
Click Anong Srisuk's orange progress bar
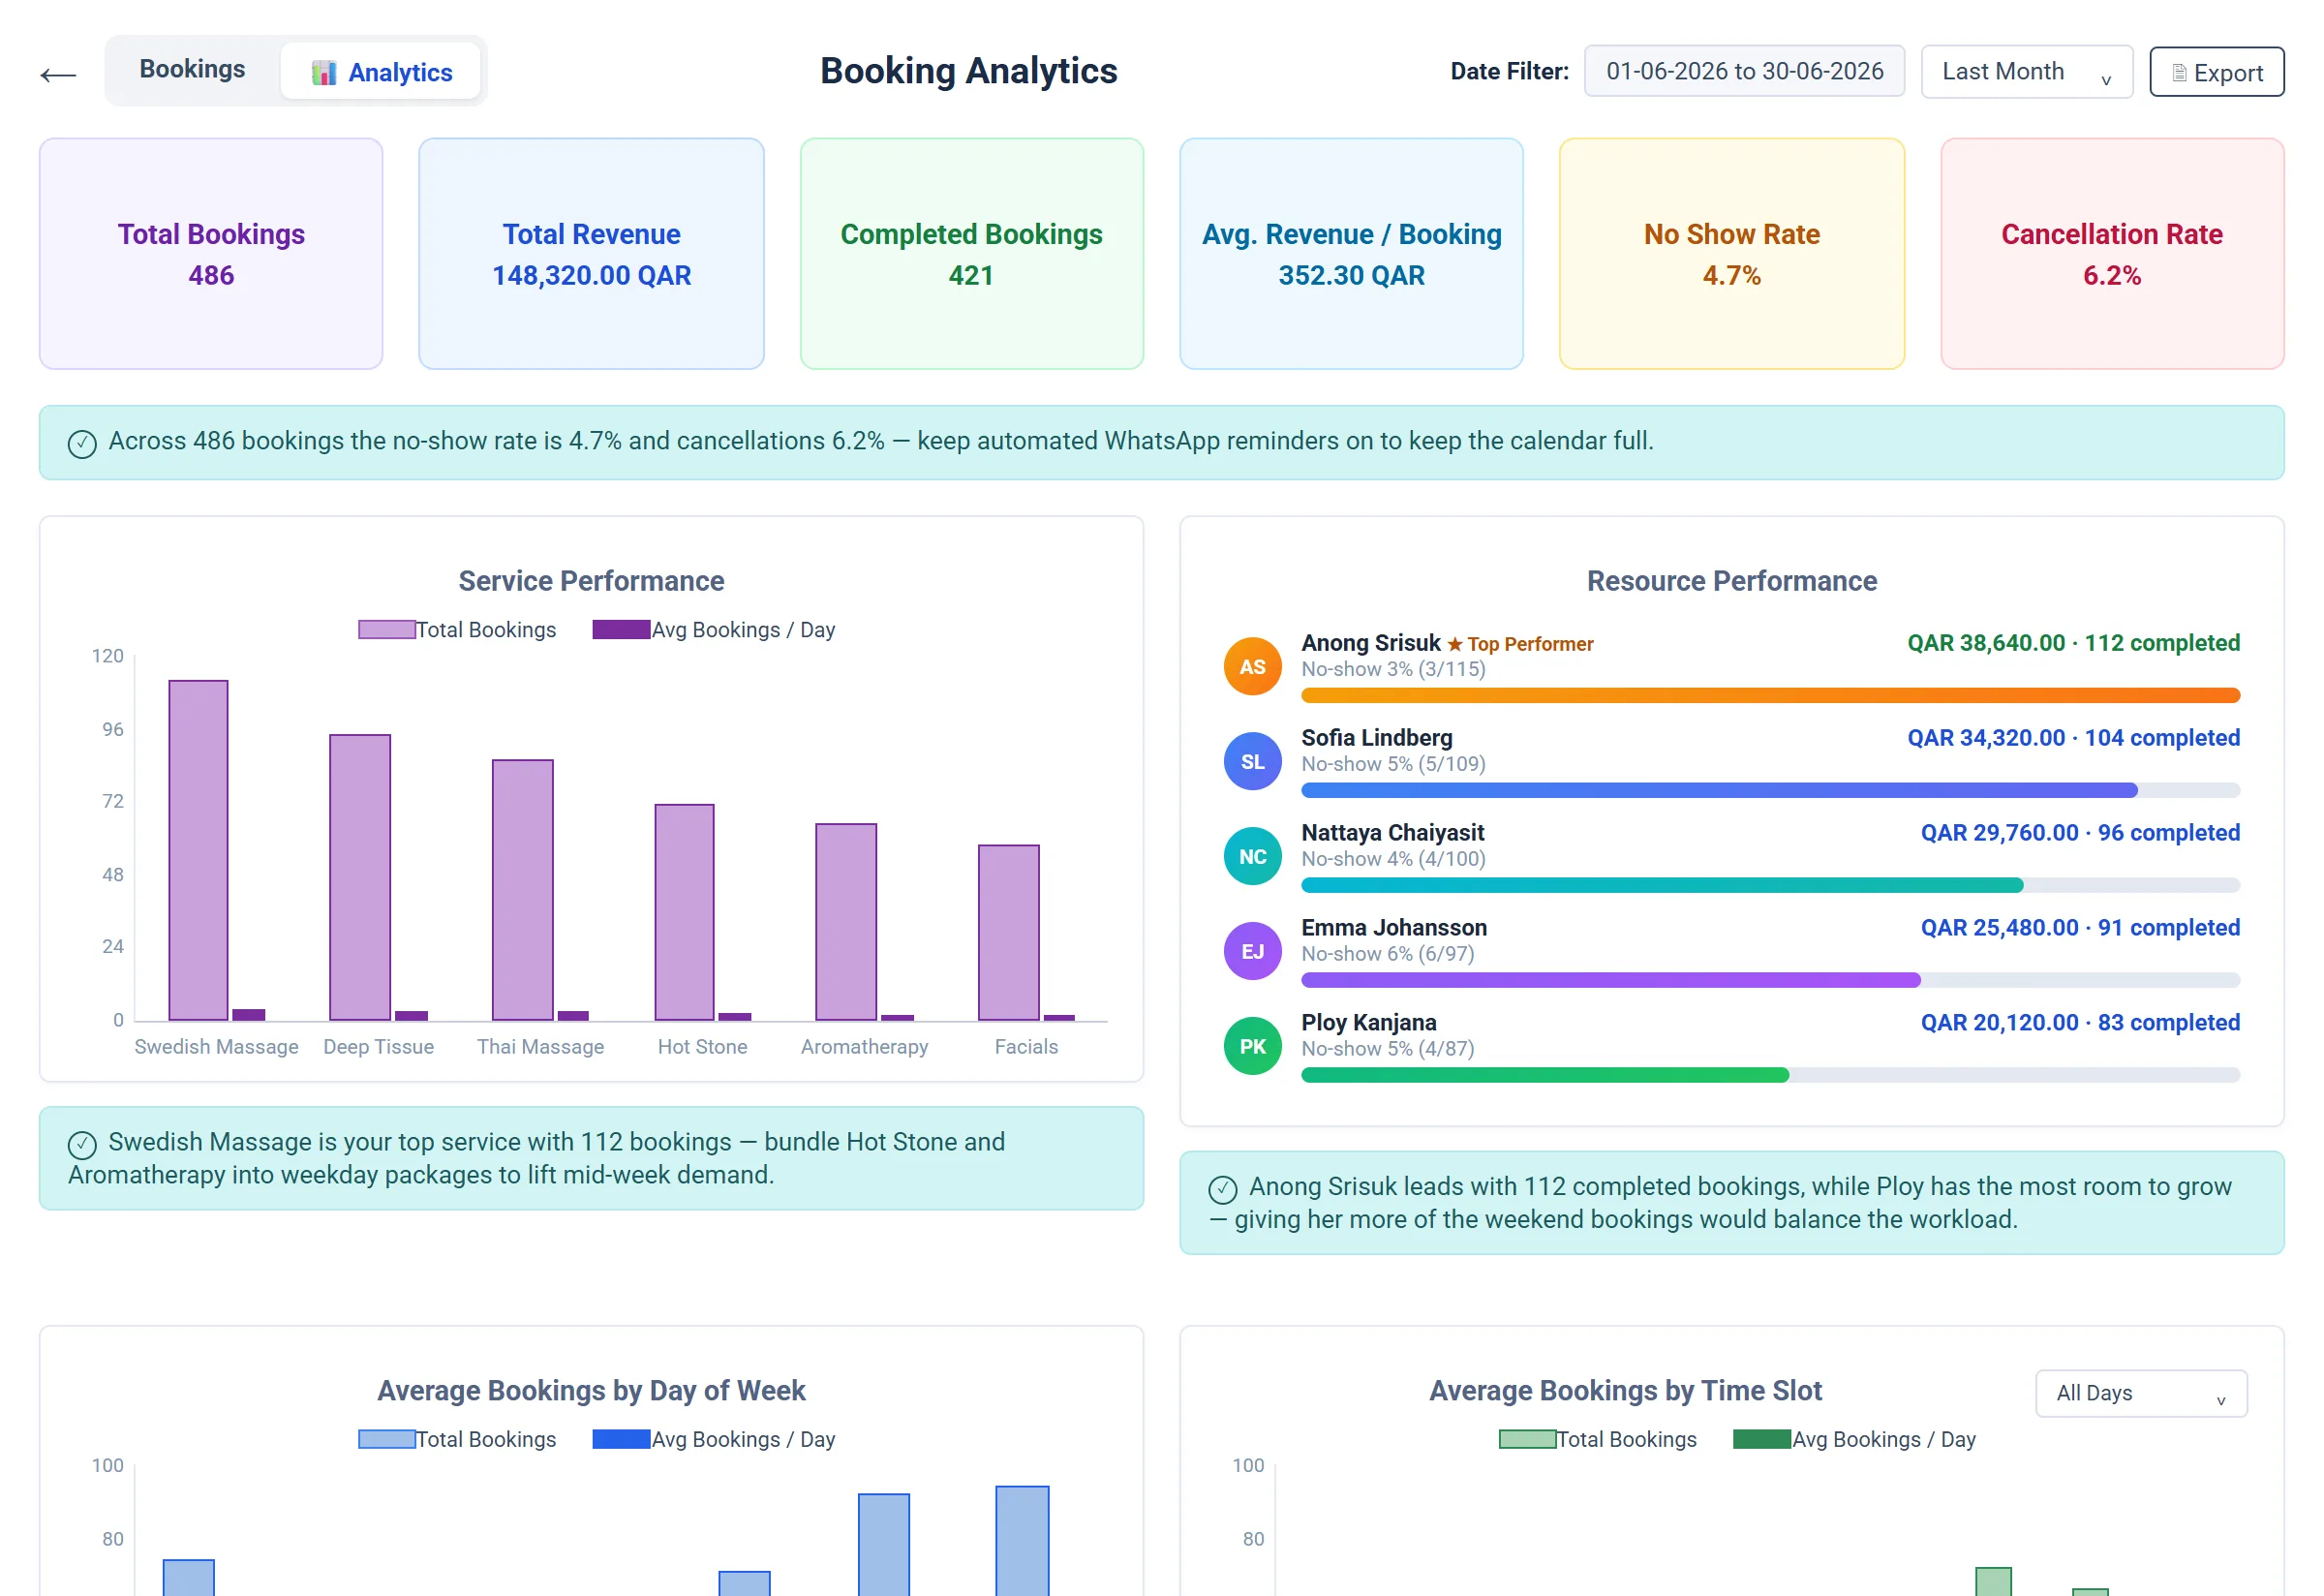pyautogui.click(x=1770, y=695)
